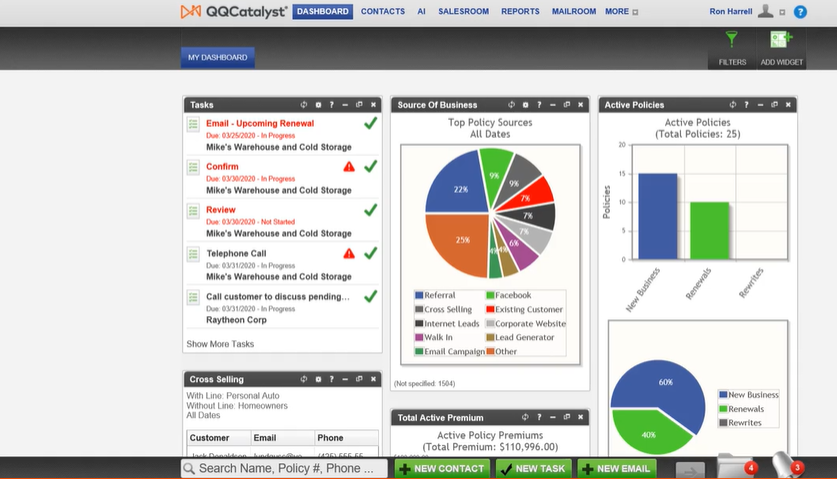Pop out the Active Policies widget

774,105
